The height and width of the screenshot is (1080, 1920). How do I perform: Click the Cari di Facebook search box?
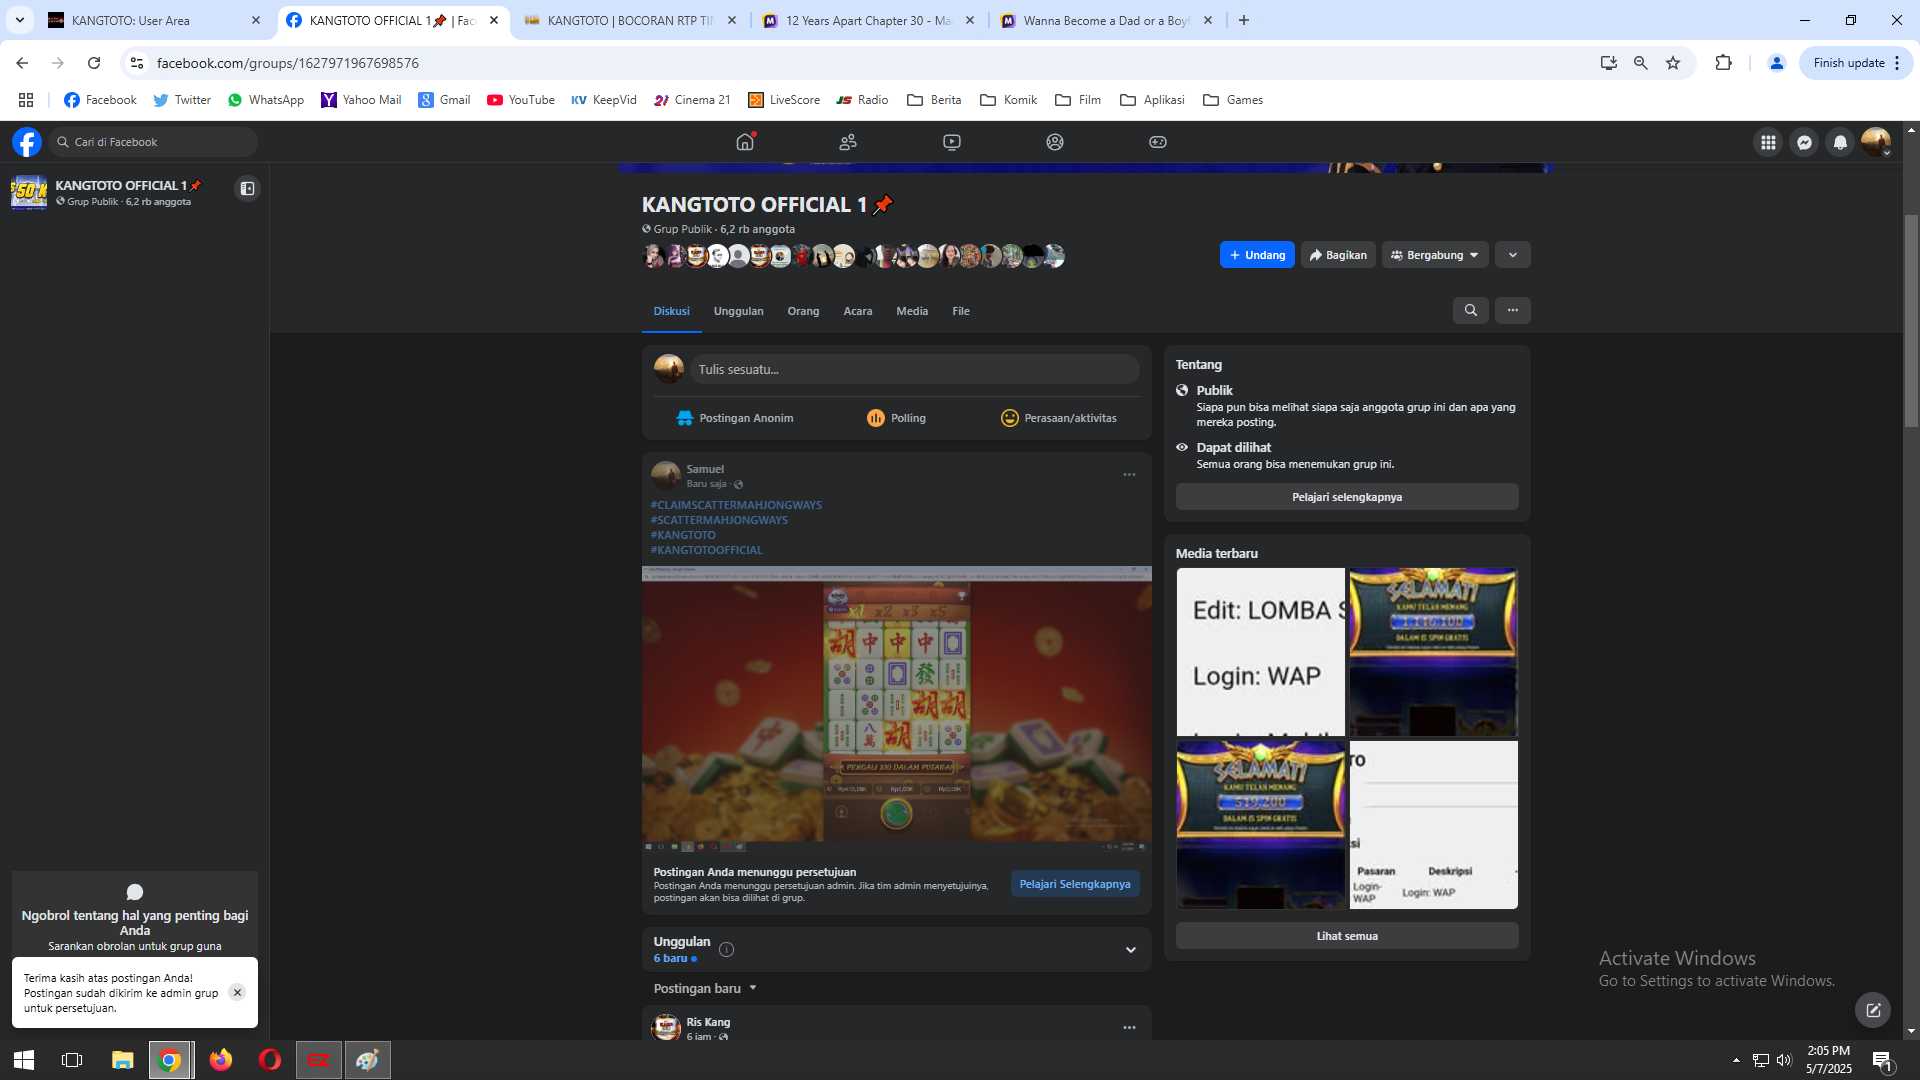pyautogui.click(x=153, y=142)
